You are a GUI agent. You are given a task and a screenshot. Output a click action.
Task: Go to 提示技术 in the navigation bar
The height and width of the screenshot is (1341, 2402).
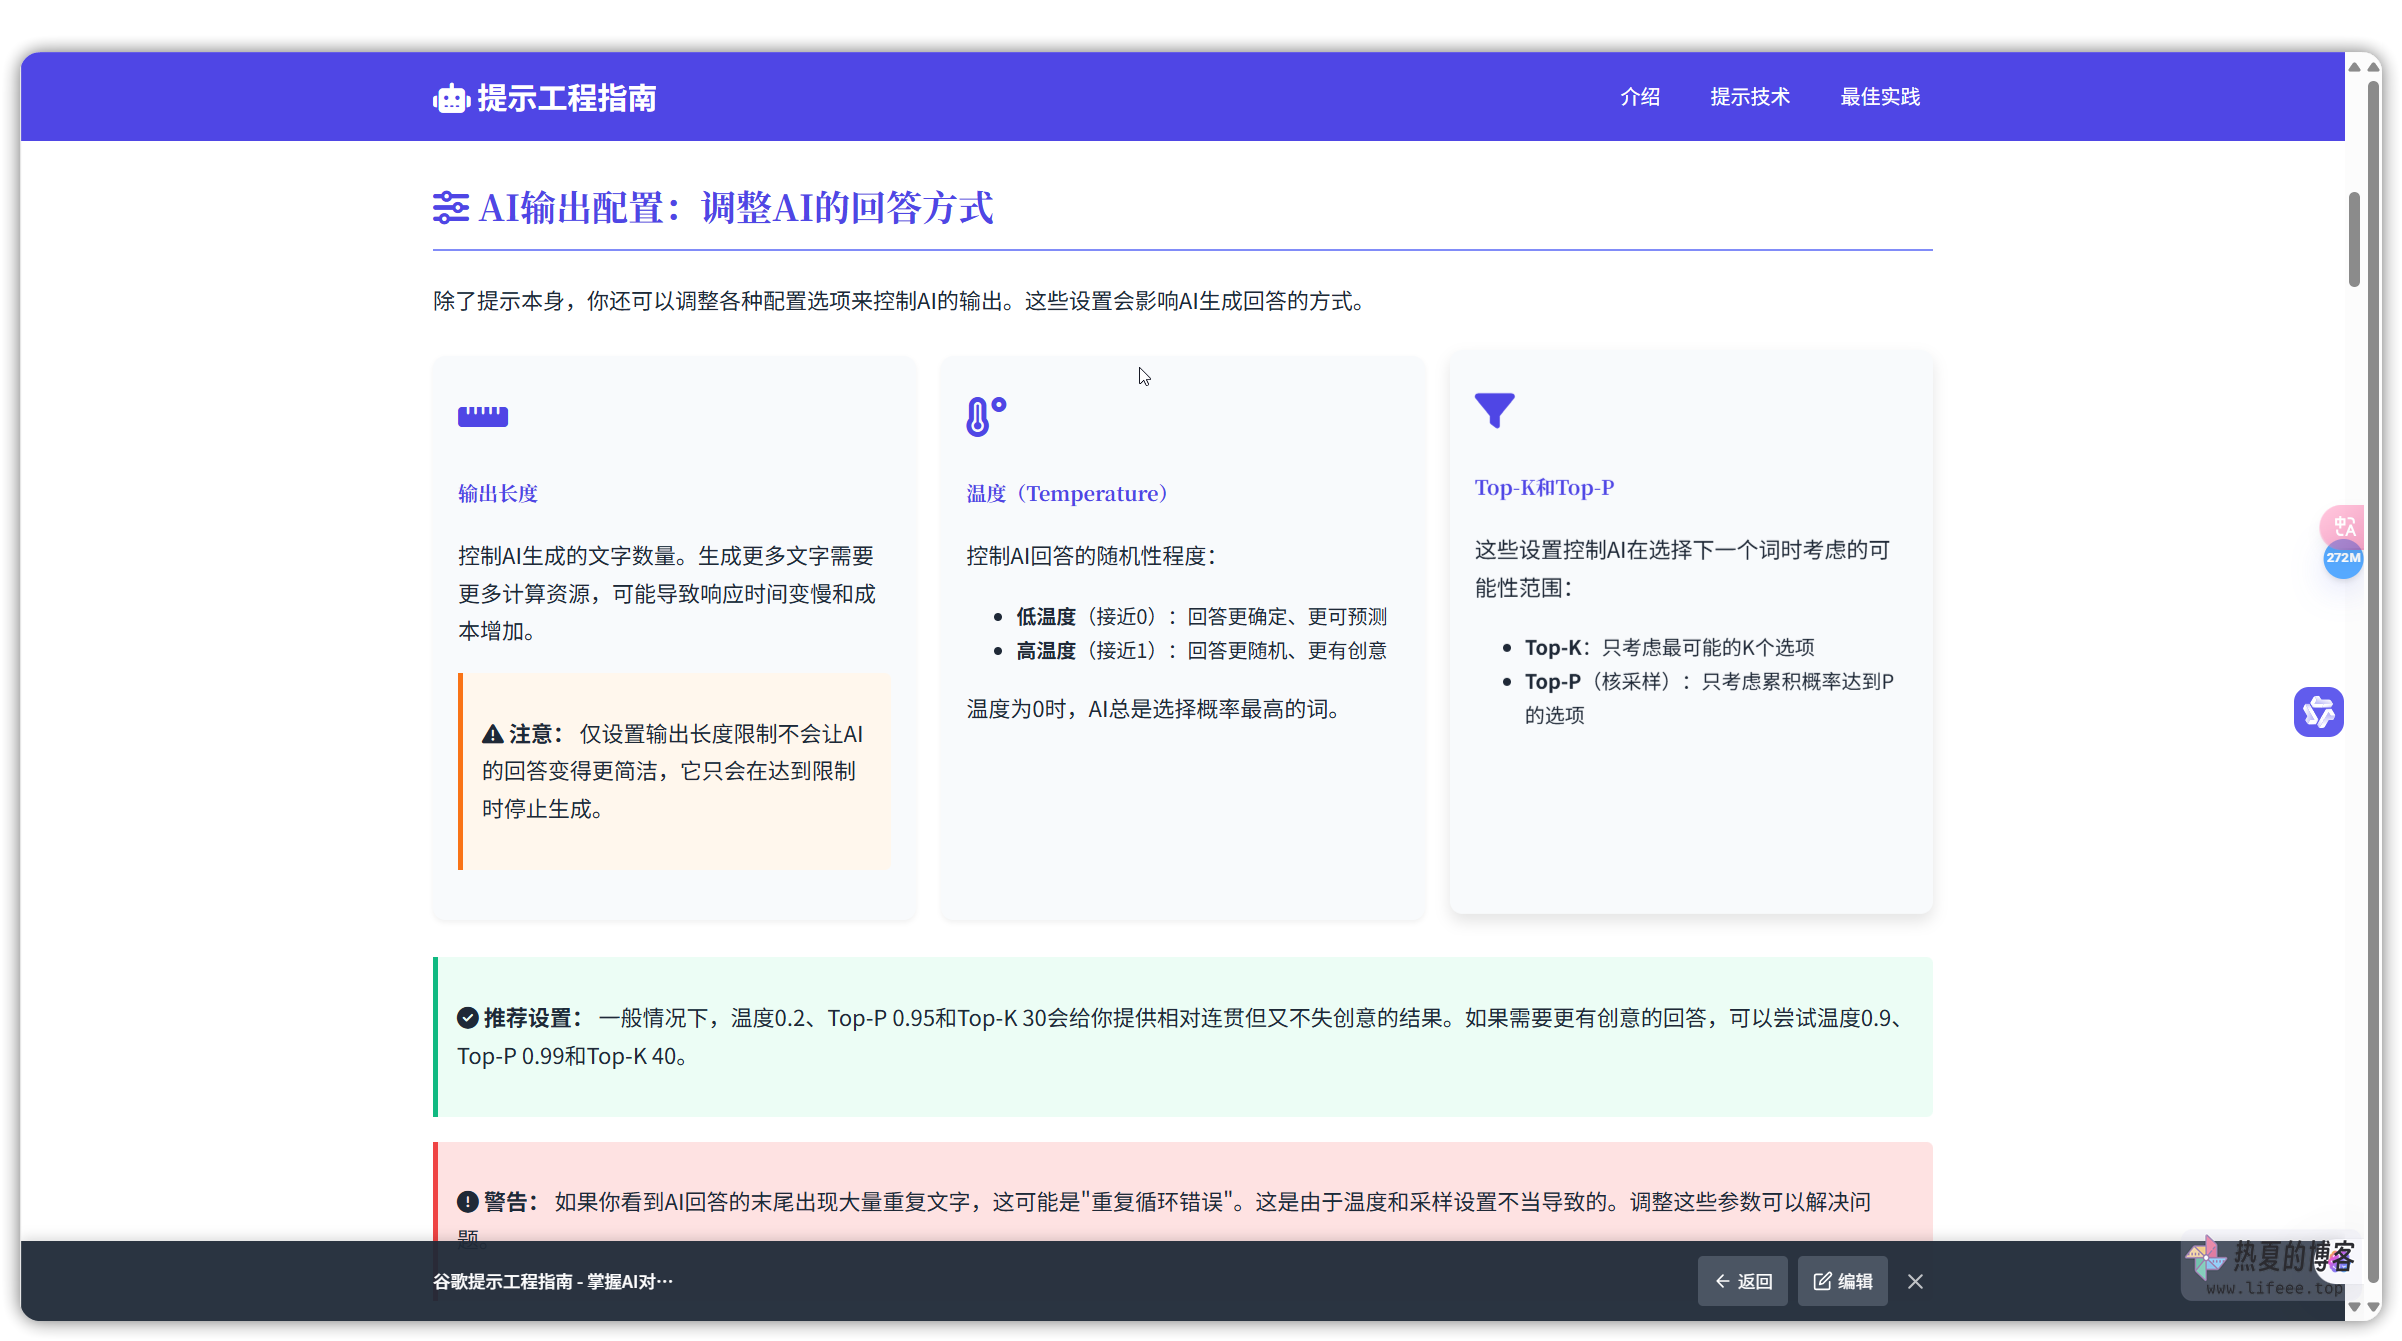point(1750,97)
